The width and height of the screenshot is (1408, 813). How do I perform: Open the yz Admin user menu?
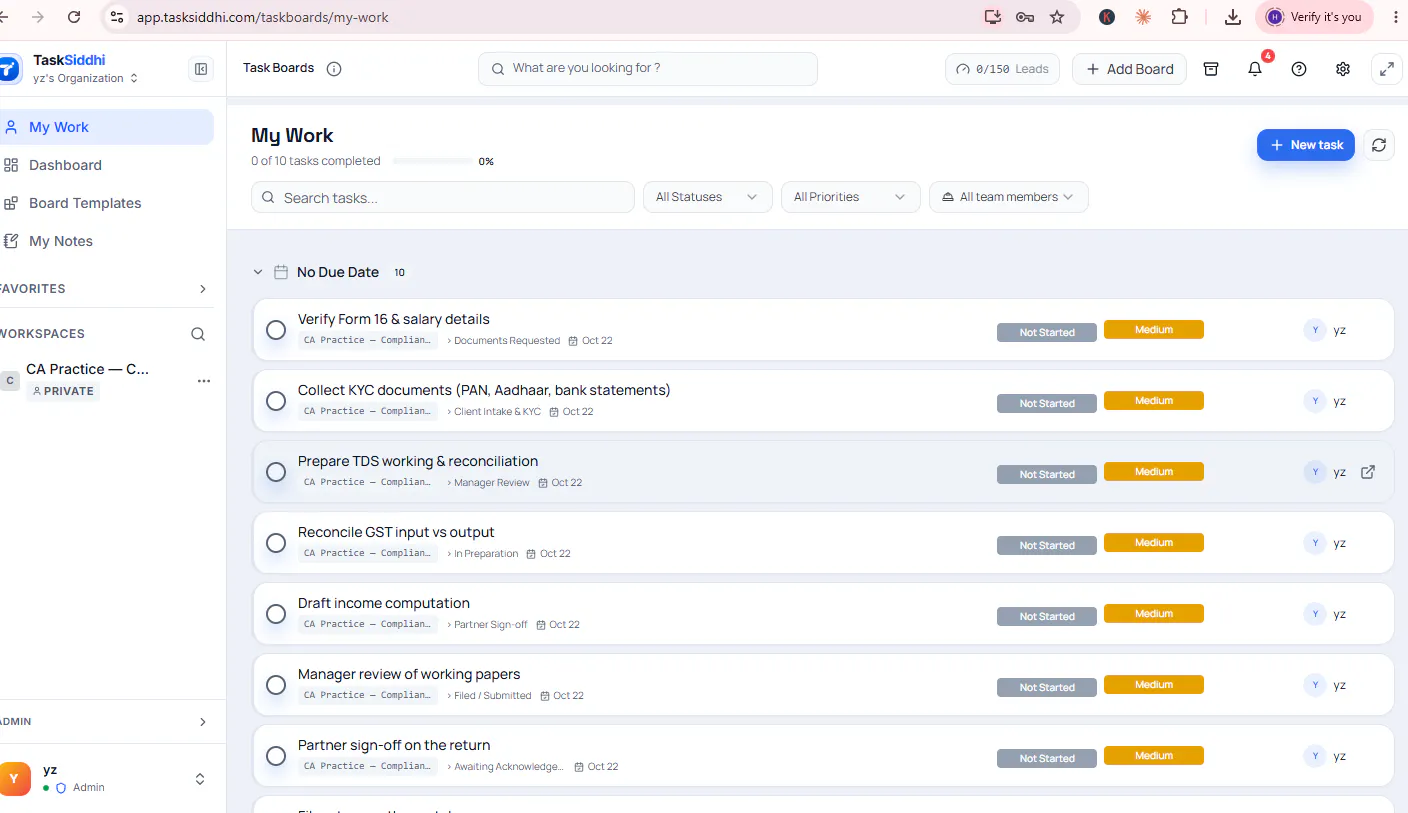point(106,778)
